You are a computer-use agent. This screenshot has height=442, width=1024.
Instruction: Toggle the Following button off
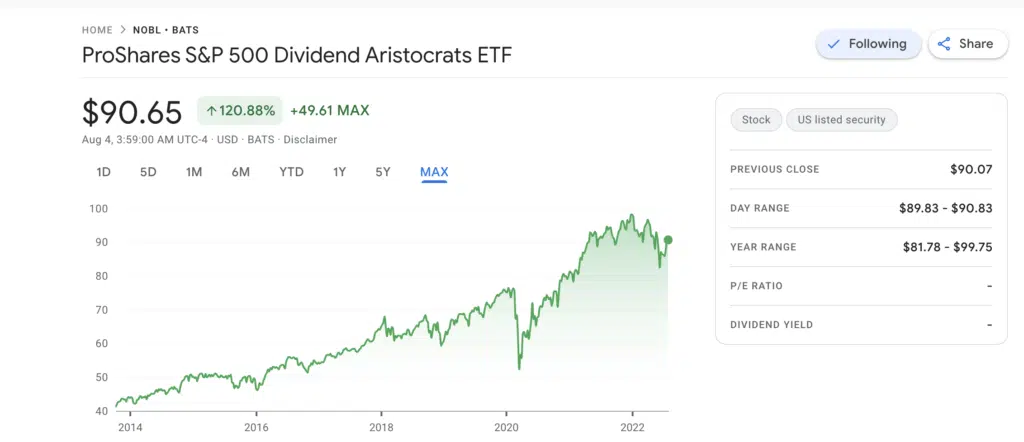pyautogui.click(x=868, y=44)
